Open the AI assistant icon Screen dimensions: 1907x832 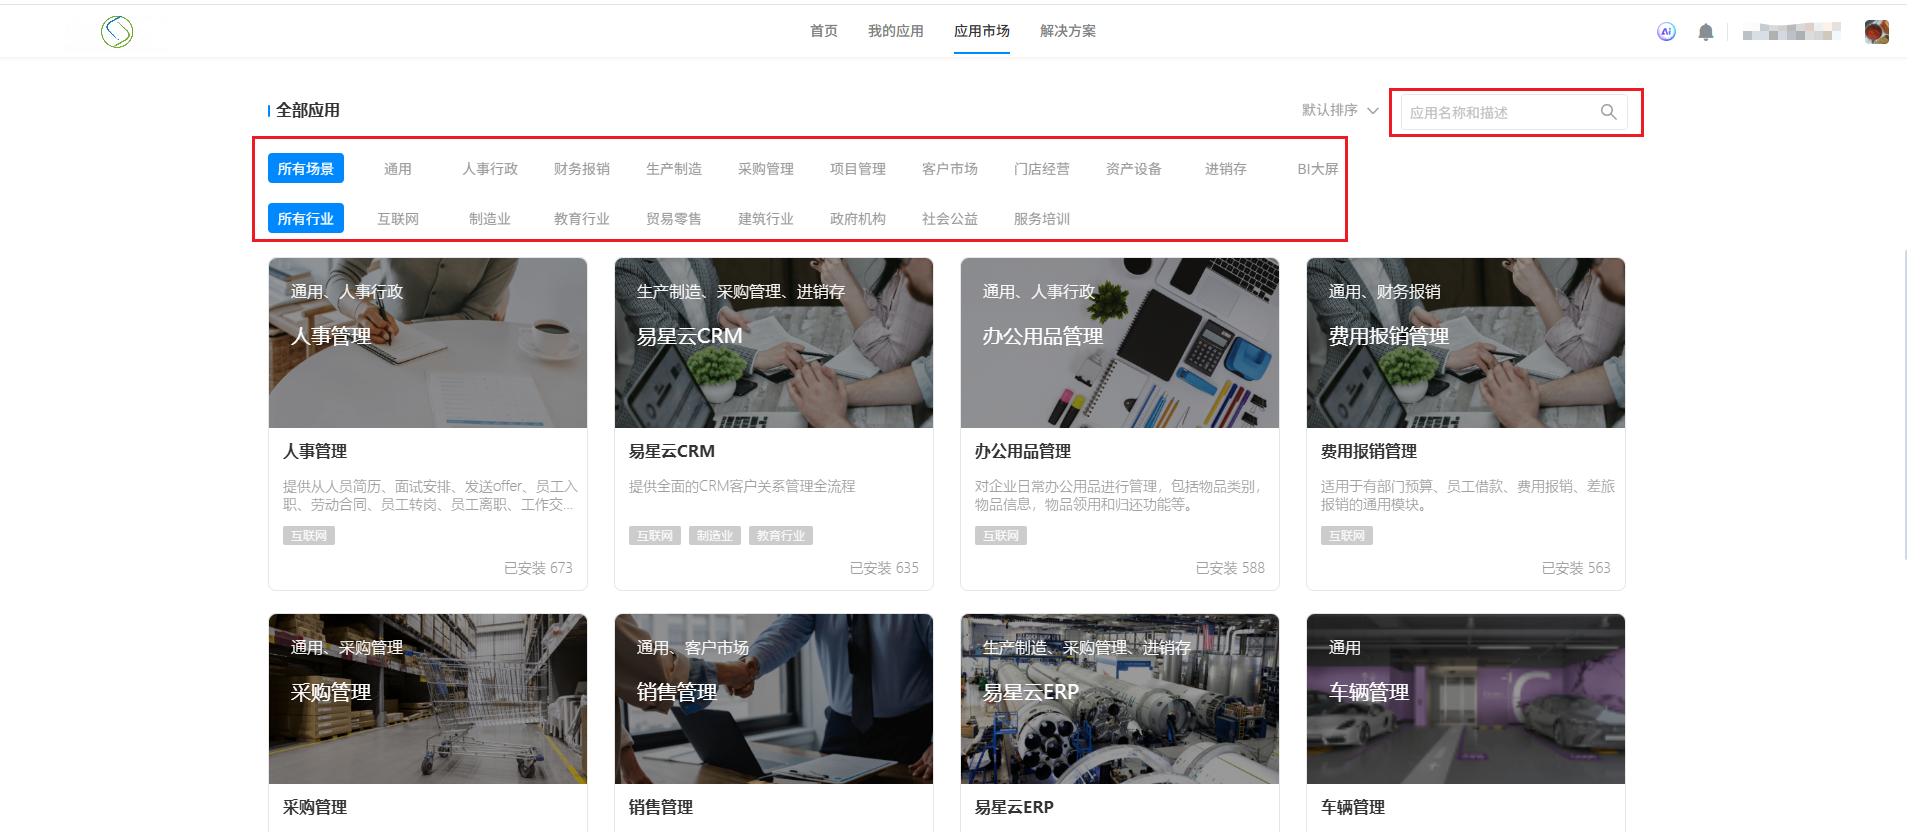point(1666,32)
